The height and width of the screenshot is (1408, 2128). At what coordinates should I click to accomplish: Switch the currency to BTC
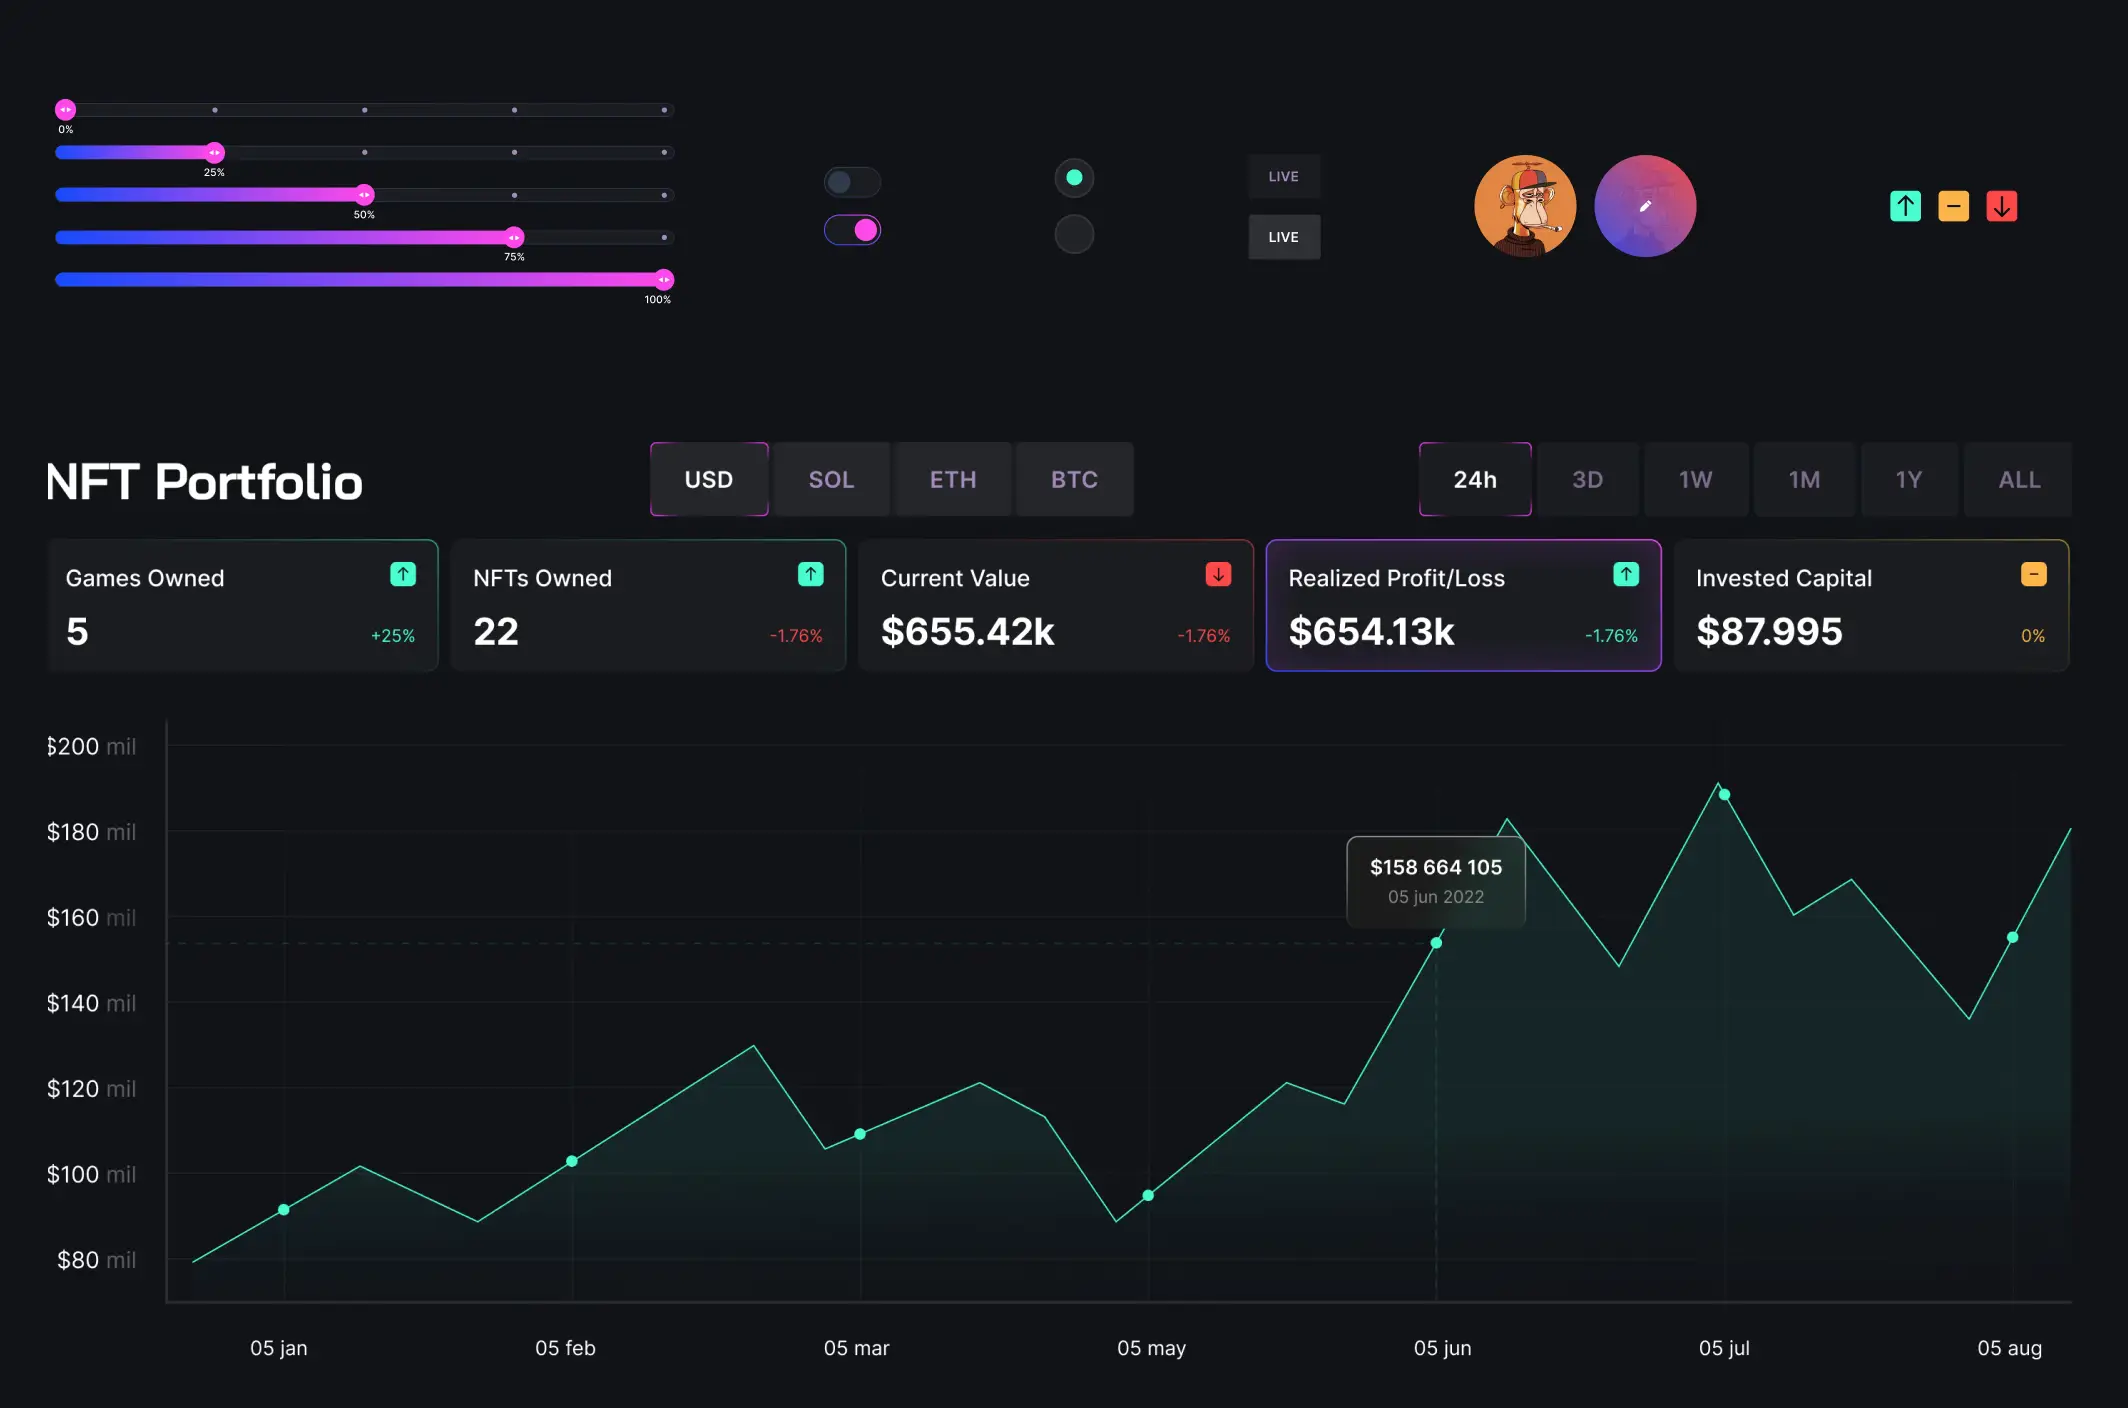coord(1075,479)
